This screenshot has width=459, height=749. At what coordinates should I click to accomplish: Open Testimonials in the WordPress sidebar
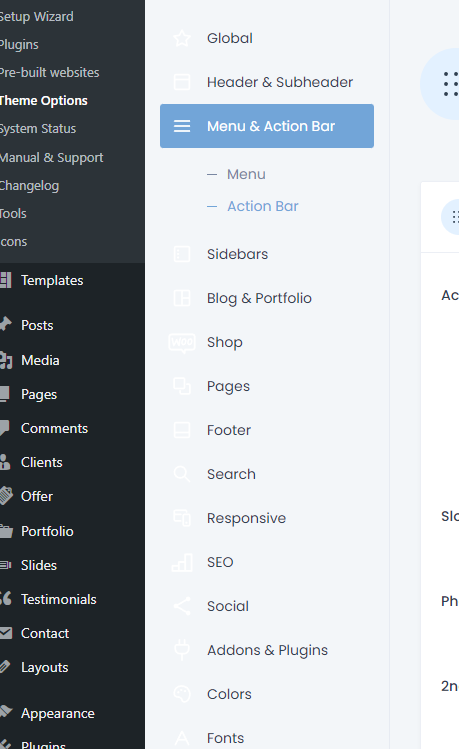coord(59,599)
